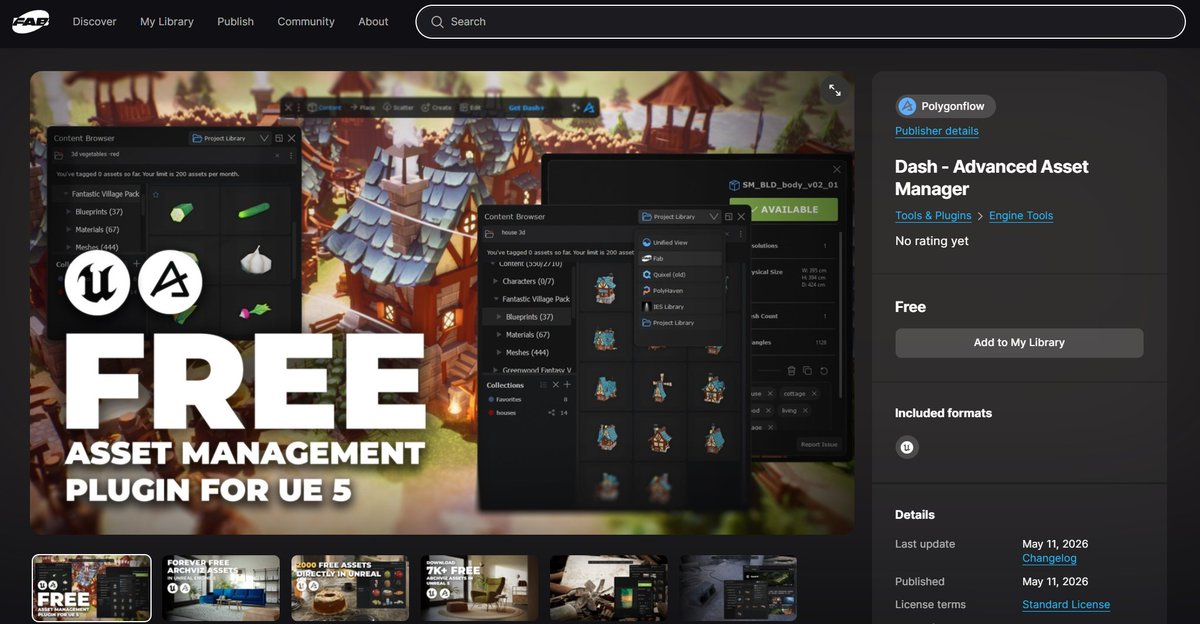Click the No rating yet text
This screenshot has height=624, width=1200.
(932, 241)
